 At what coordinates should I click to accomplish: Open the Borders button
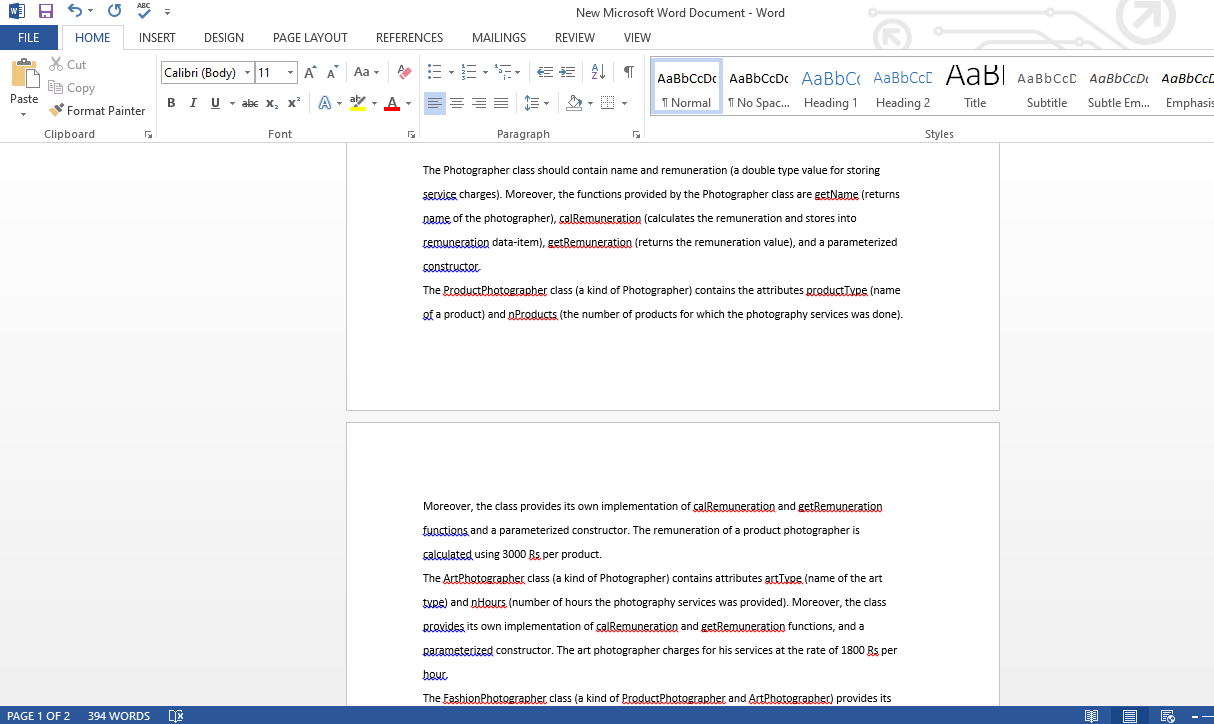(607, 103)
